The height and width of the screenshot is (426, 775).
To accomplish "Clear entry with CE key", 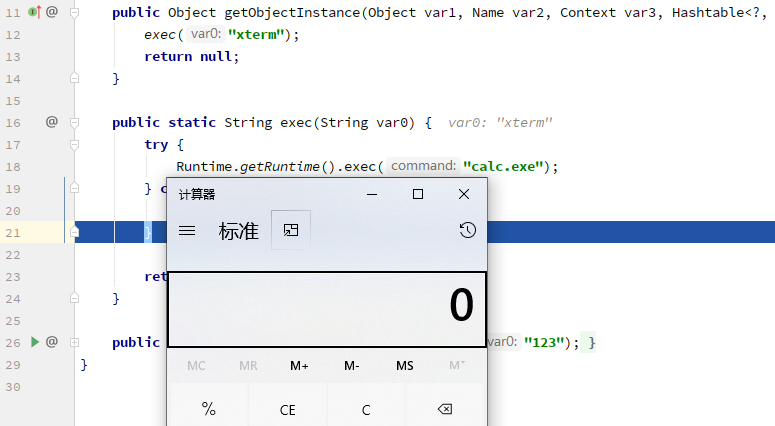I will coord(287,409).
